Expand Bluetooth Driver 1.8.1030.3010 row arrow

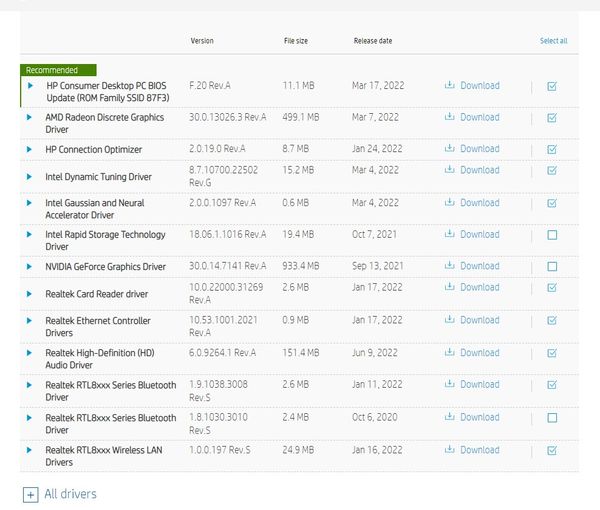click(x=29, y=418)
